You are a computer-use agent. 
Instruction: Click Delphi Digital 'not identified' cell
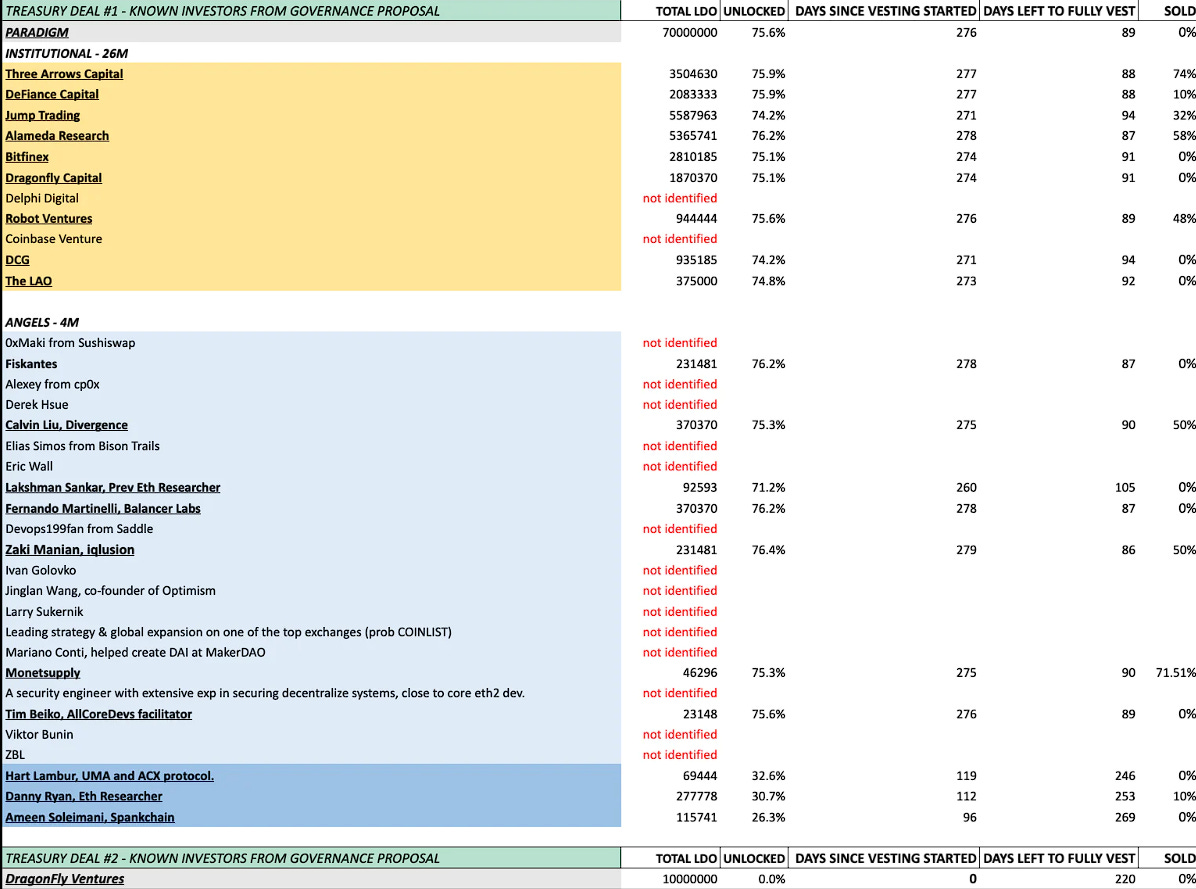680,198
